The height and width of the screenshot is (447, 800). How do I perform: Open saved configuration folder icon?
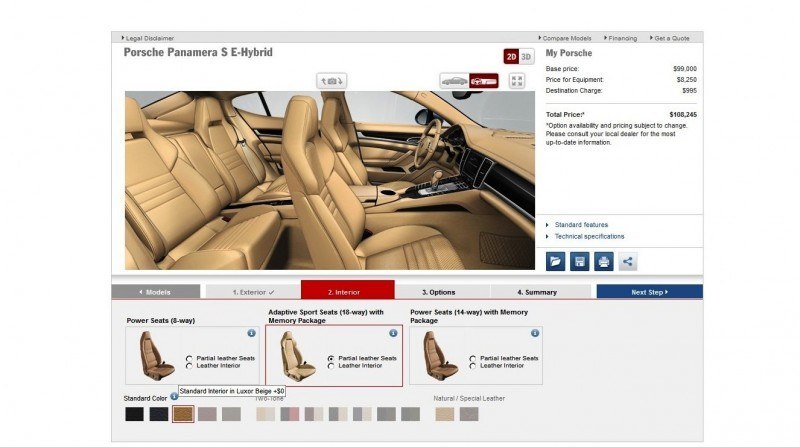(x=556, y=262)
